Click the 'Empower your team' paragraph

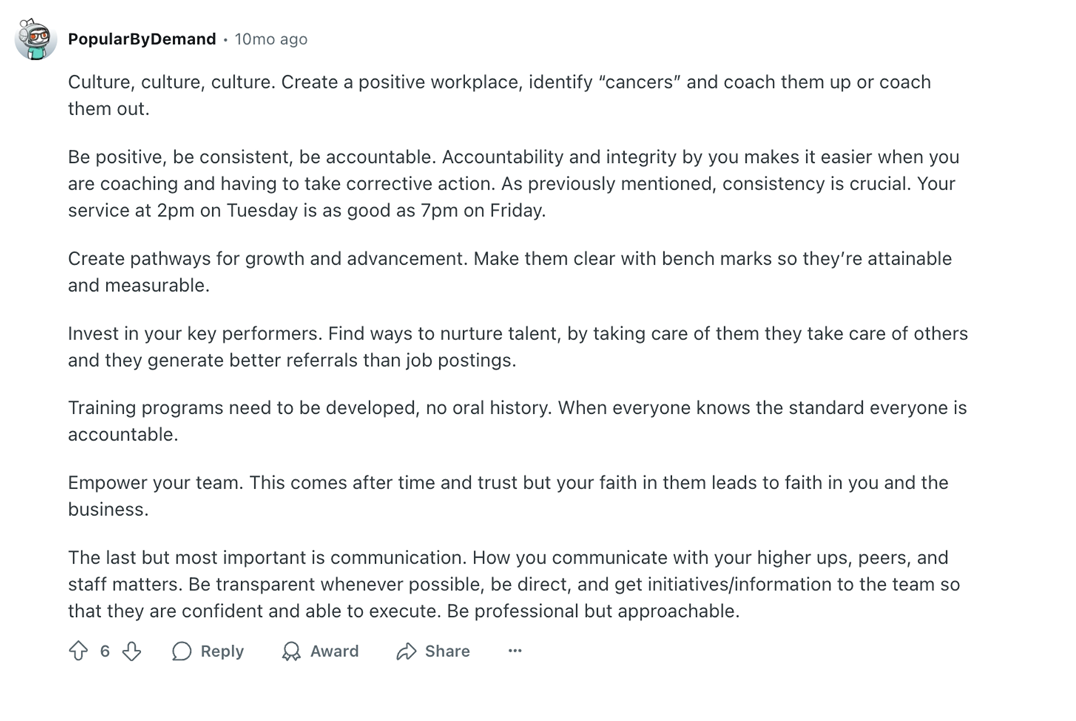(508, 496)
